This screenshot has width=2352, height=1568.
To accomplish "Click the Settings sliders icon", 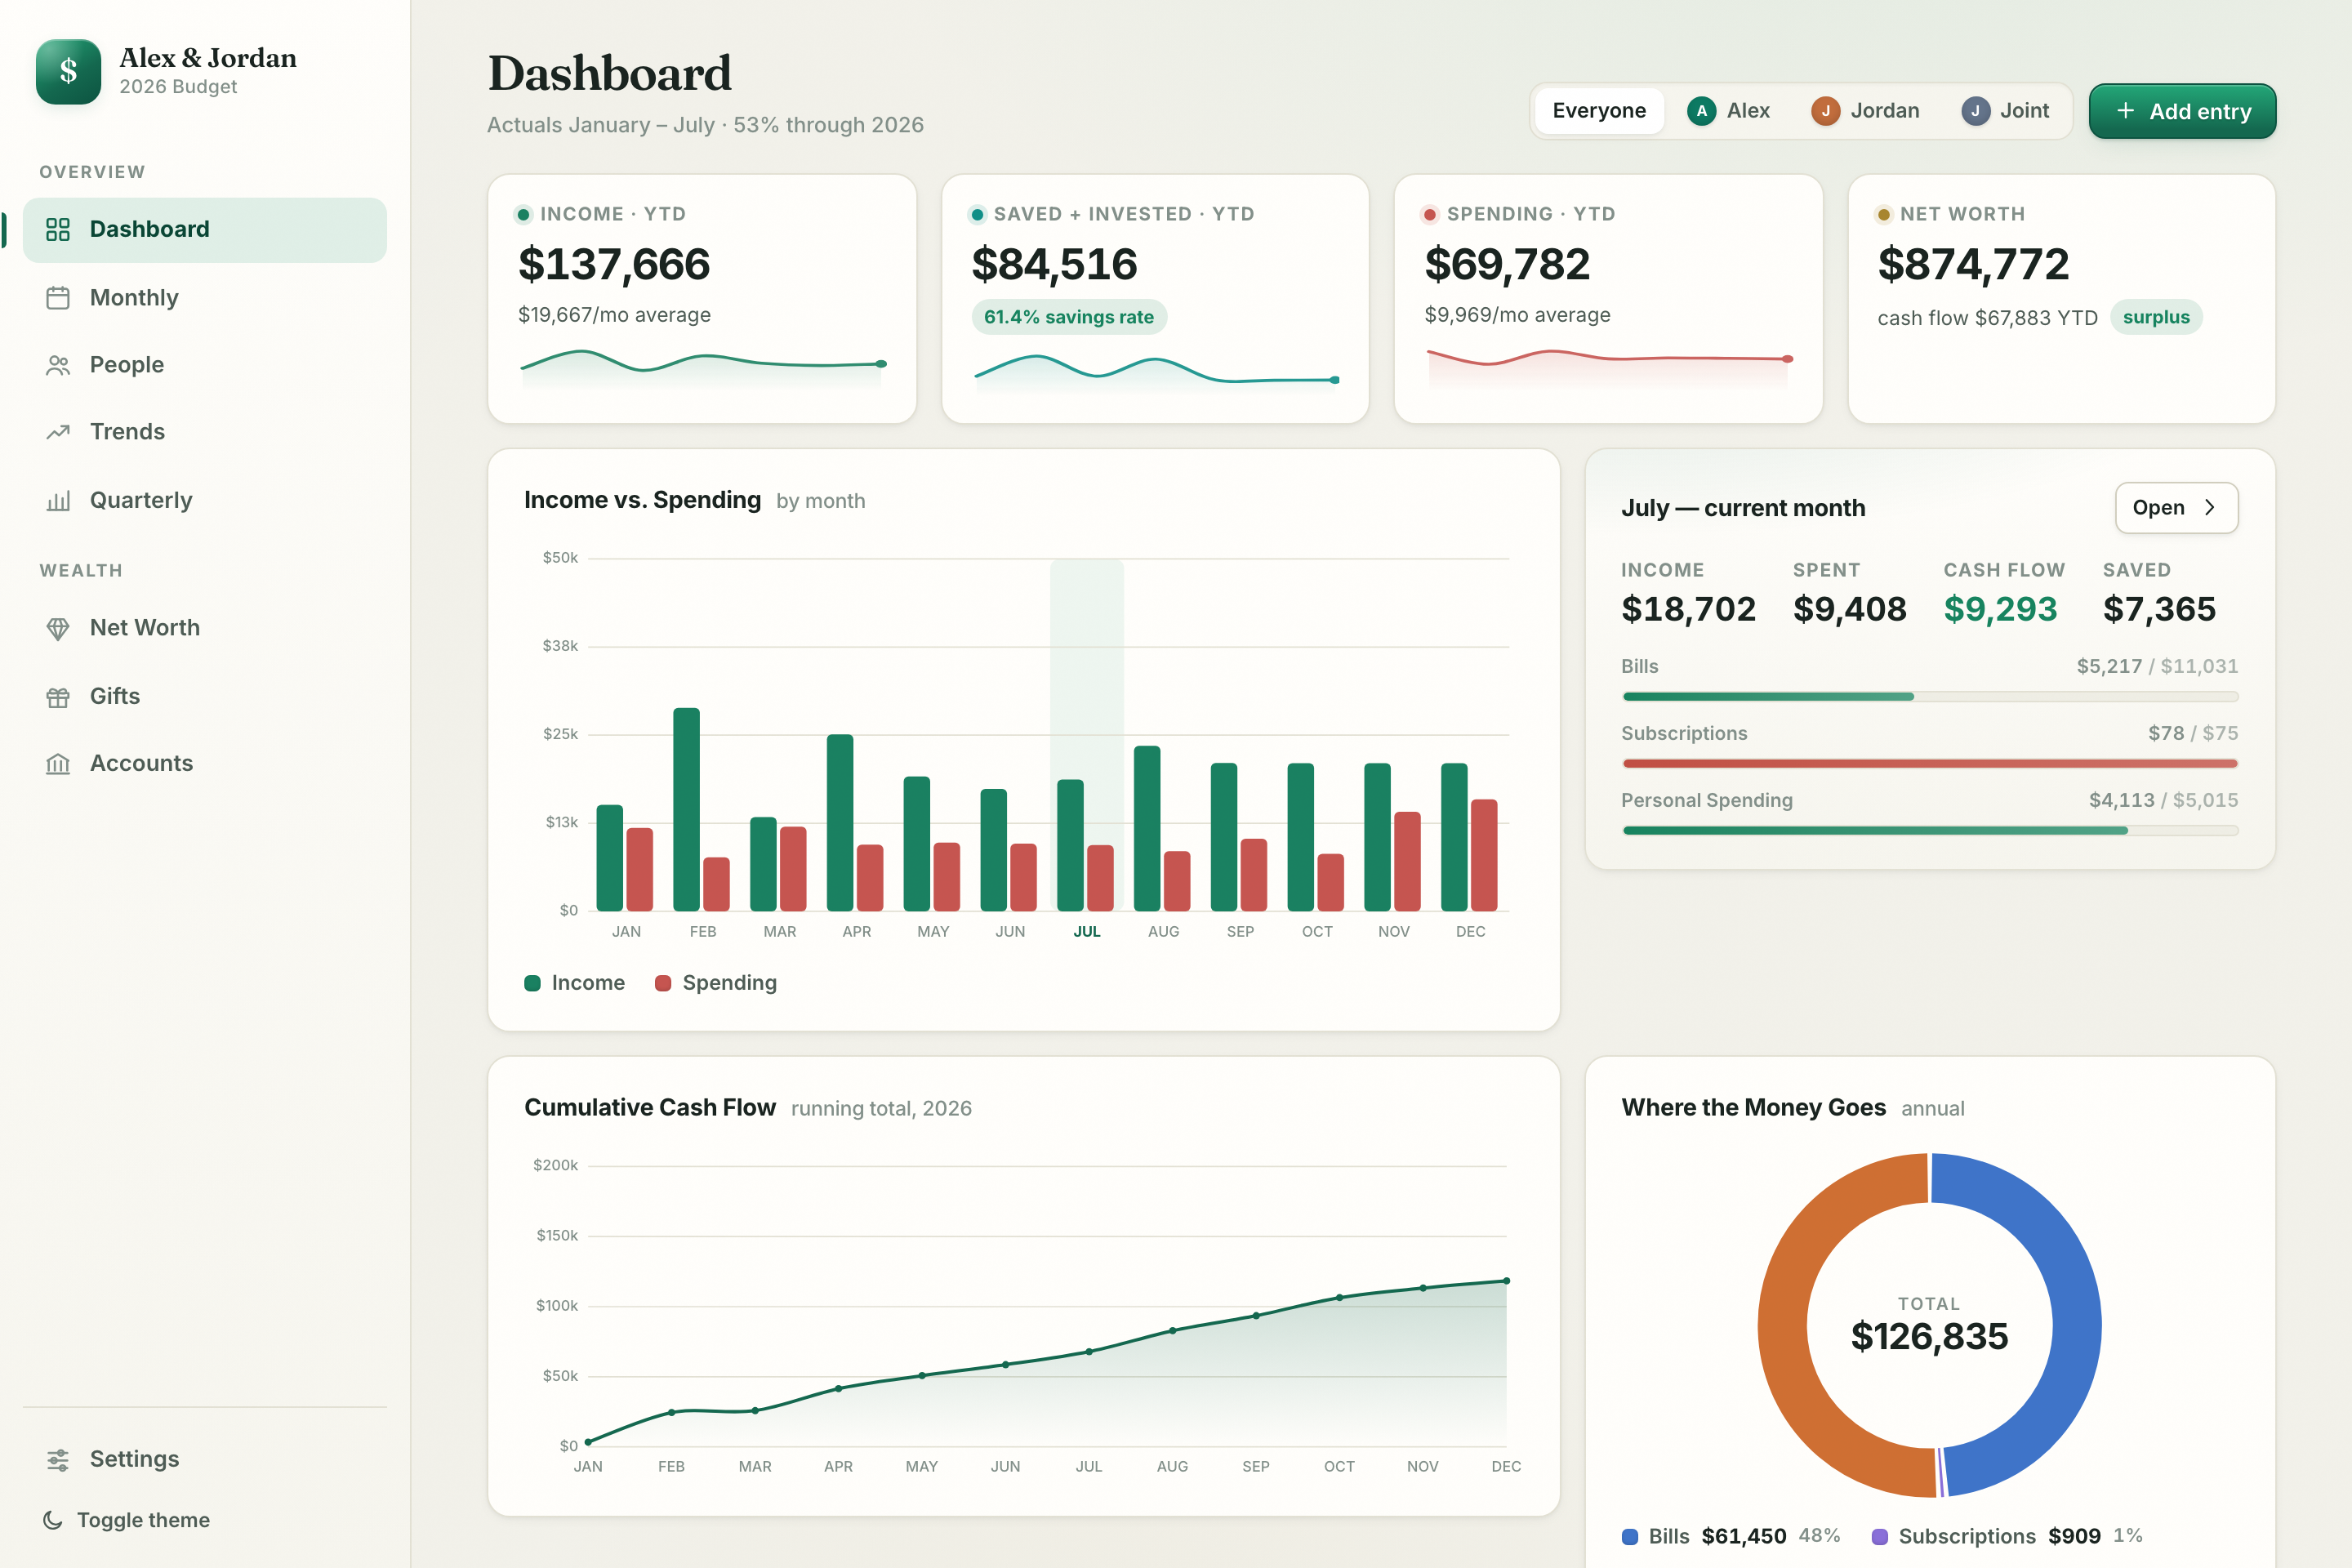I will pos(58,1459).
